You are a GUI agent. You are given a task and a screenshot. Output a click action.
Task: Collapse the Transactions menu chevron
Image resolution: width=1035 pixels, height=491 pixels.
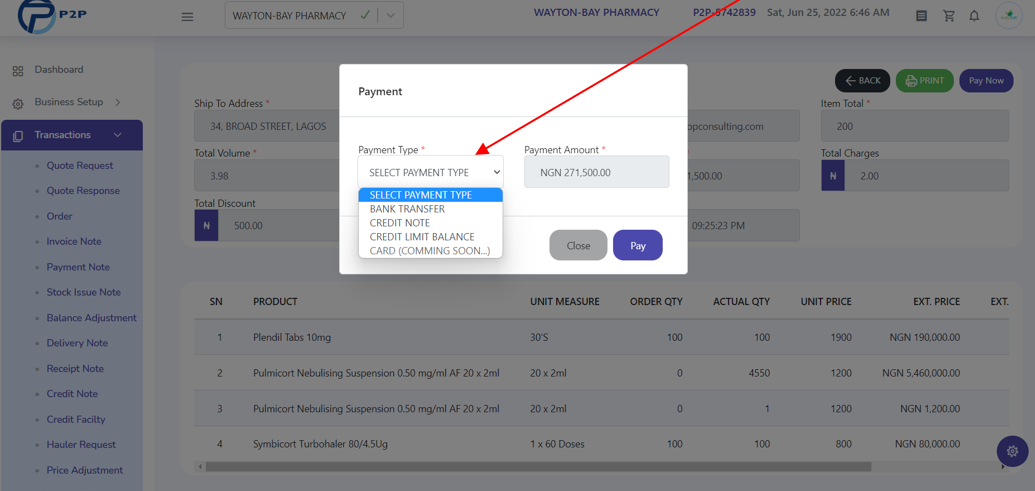pyautogui.click(x=117, y=135)
